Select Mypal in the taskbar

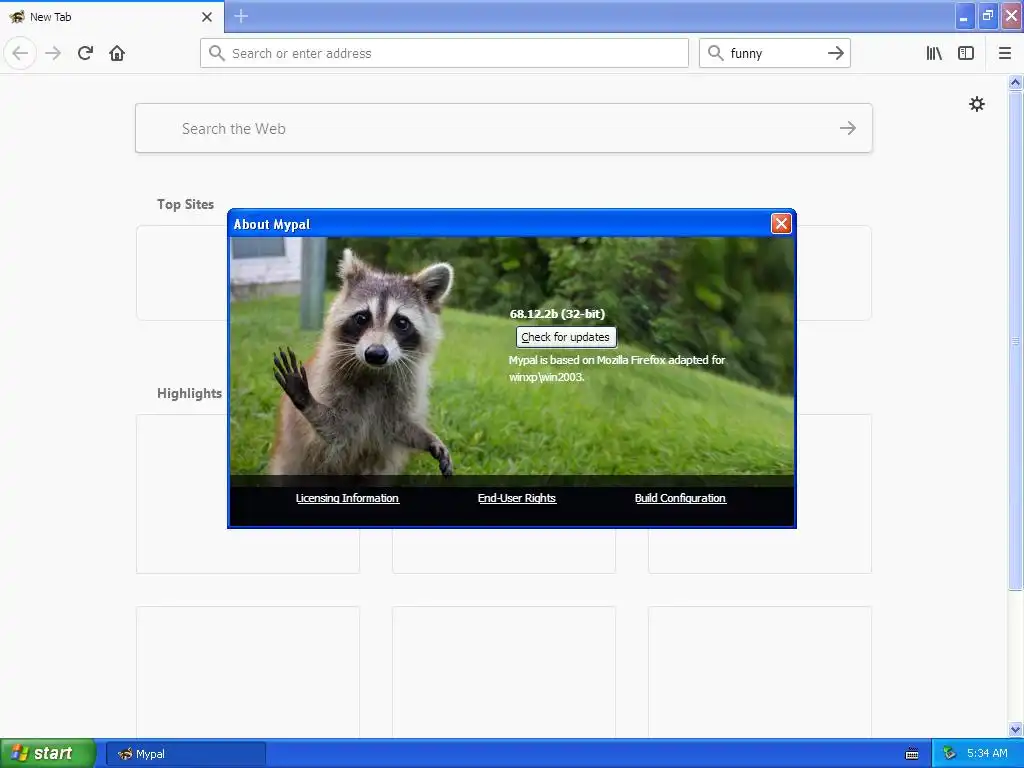pyautogui.click(x=185, y=754)
